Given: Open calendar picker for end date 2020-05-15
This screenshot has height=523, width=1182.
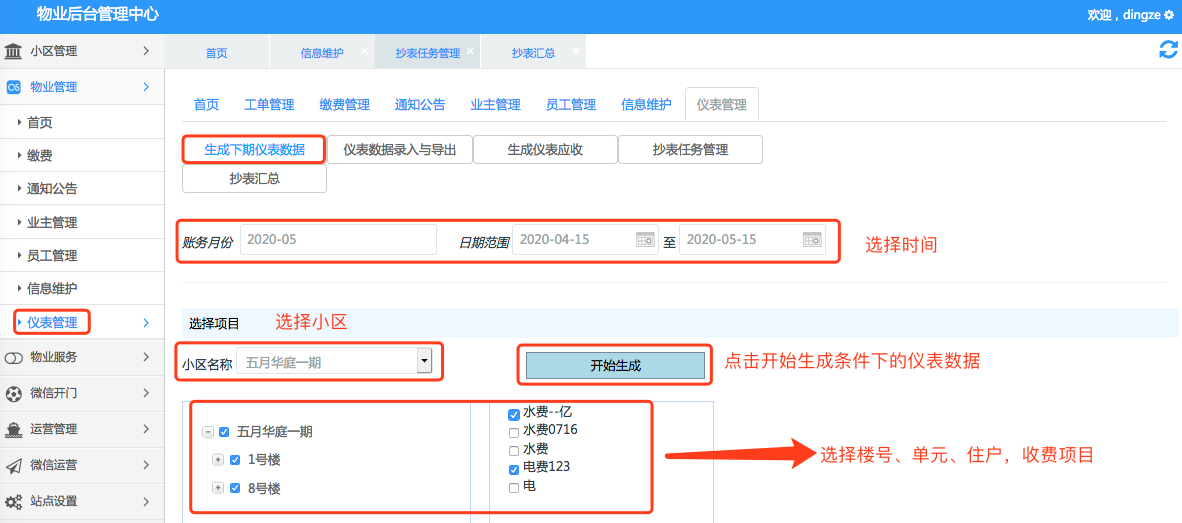Looking at the screenshot, I should pyautogui.click(x=811, y=240).
